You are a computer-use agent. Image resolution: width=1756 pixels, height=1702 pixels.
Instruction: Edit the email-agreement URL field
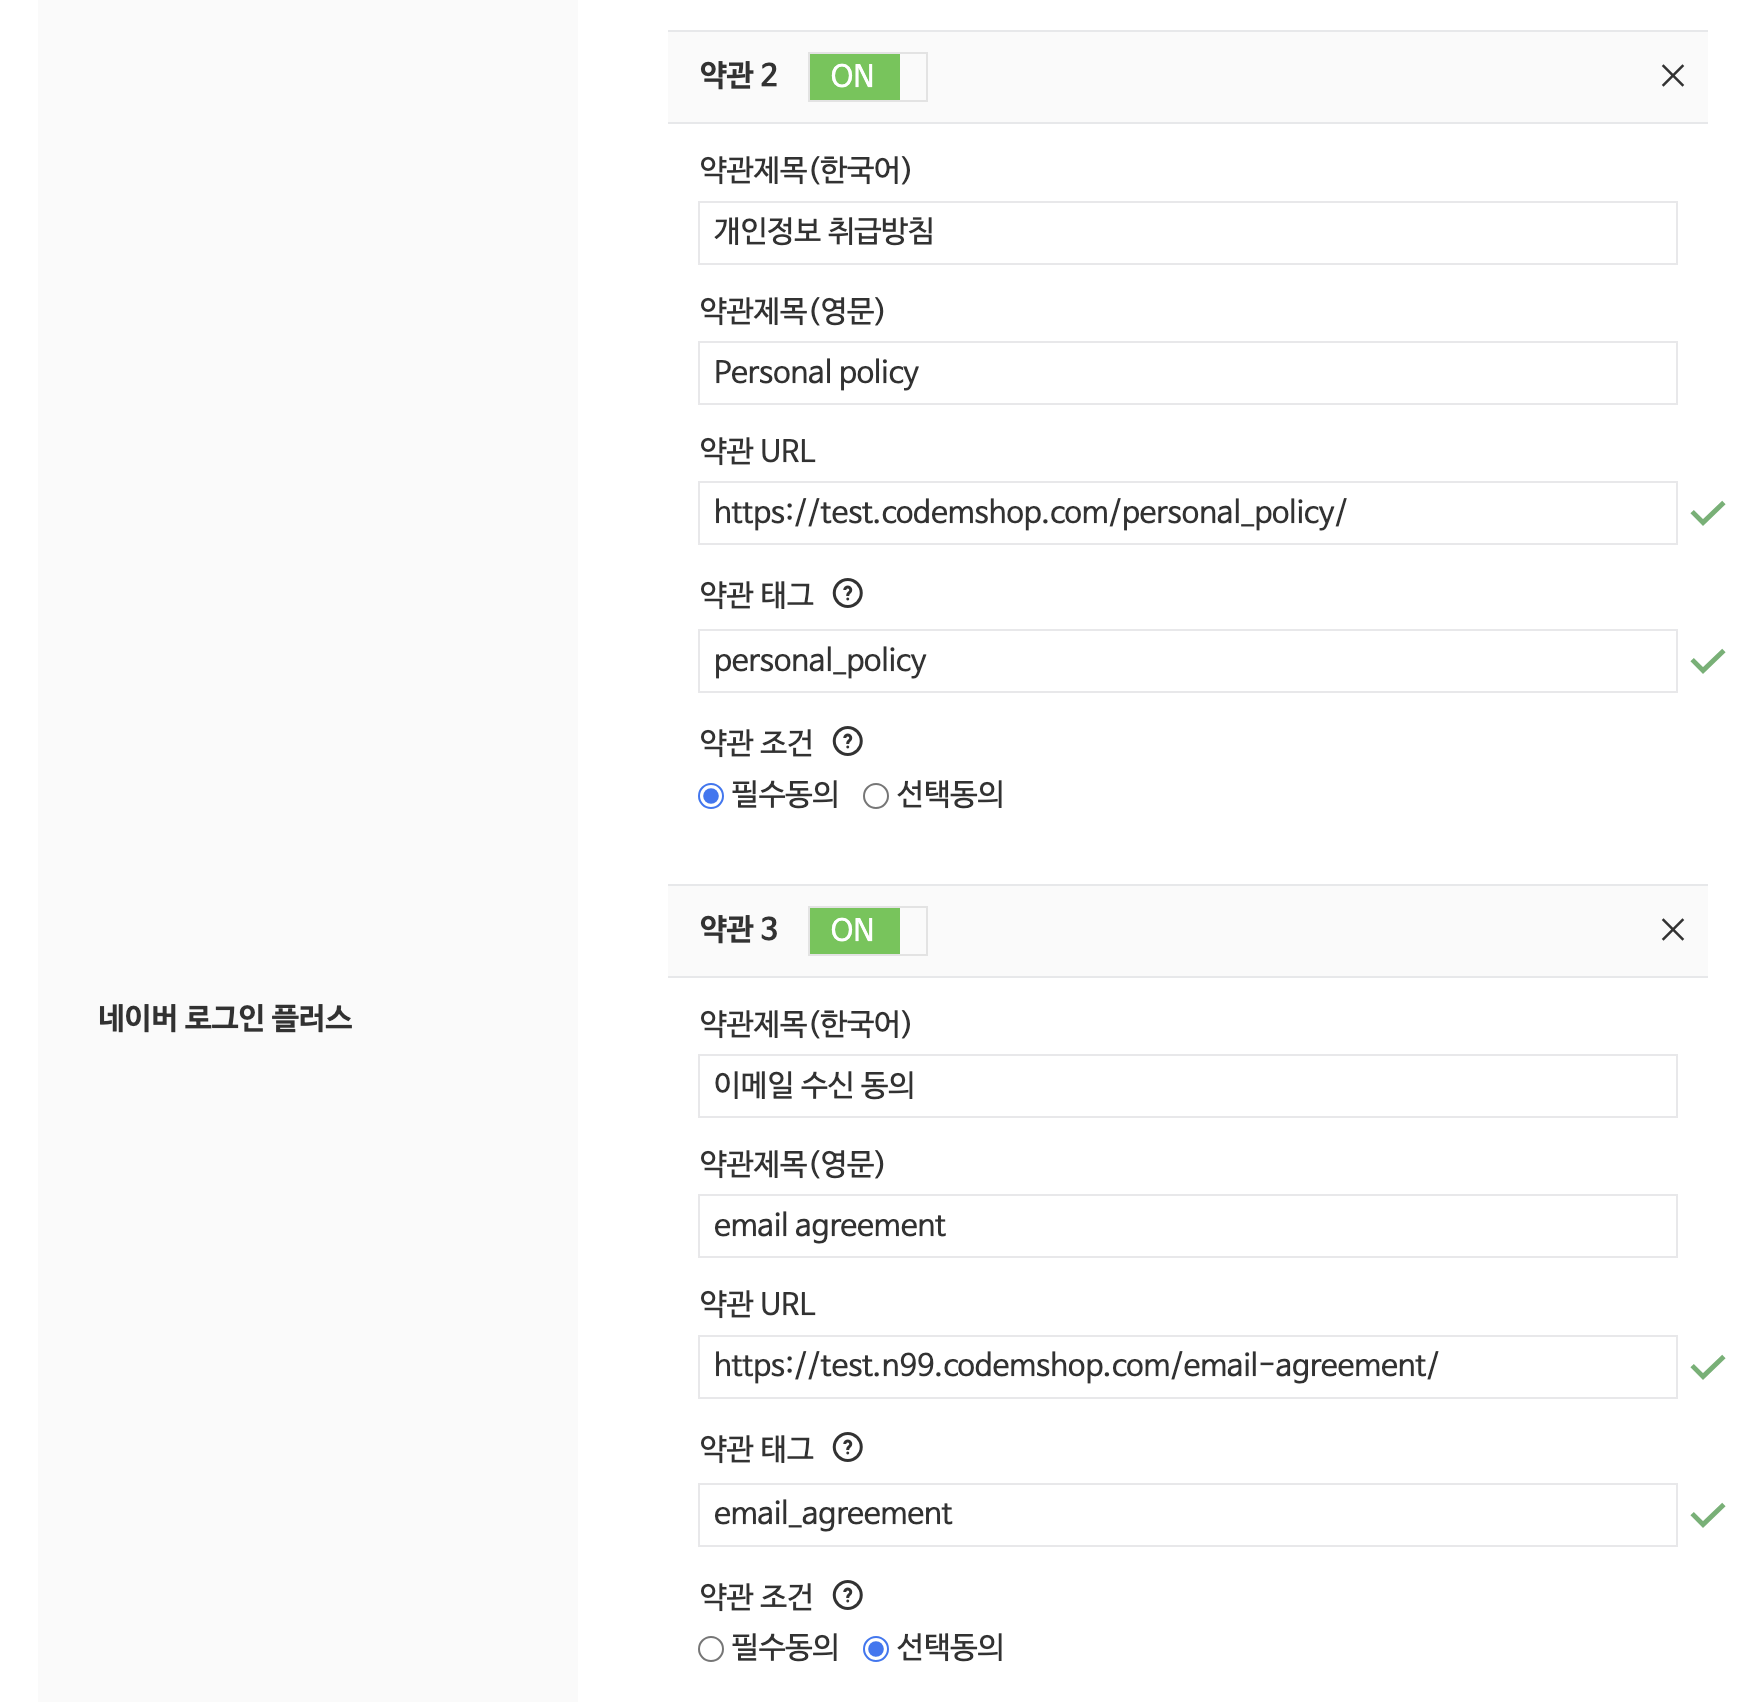(1187, 1367)
